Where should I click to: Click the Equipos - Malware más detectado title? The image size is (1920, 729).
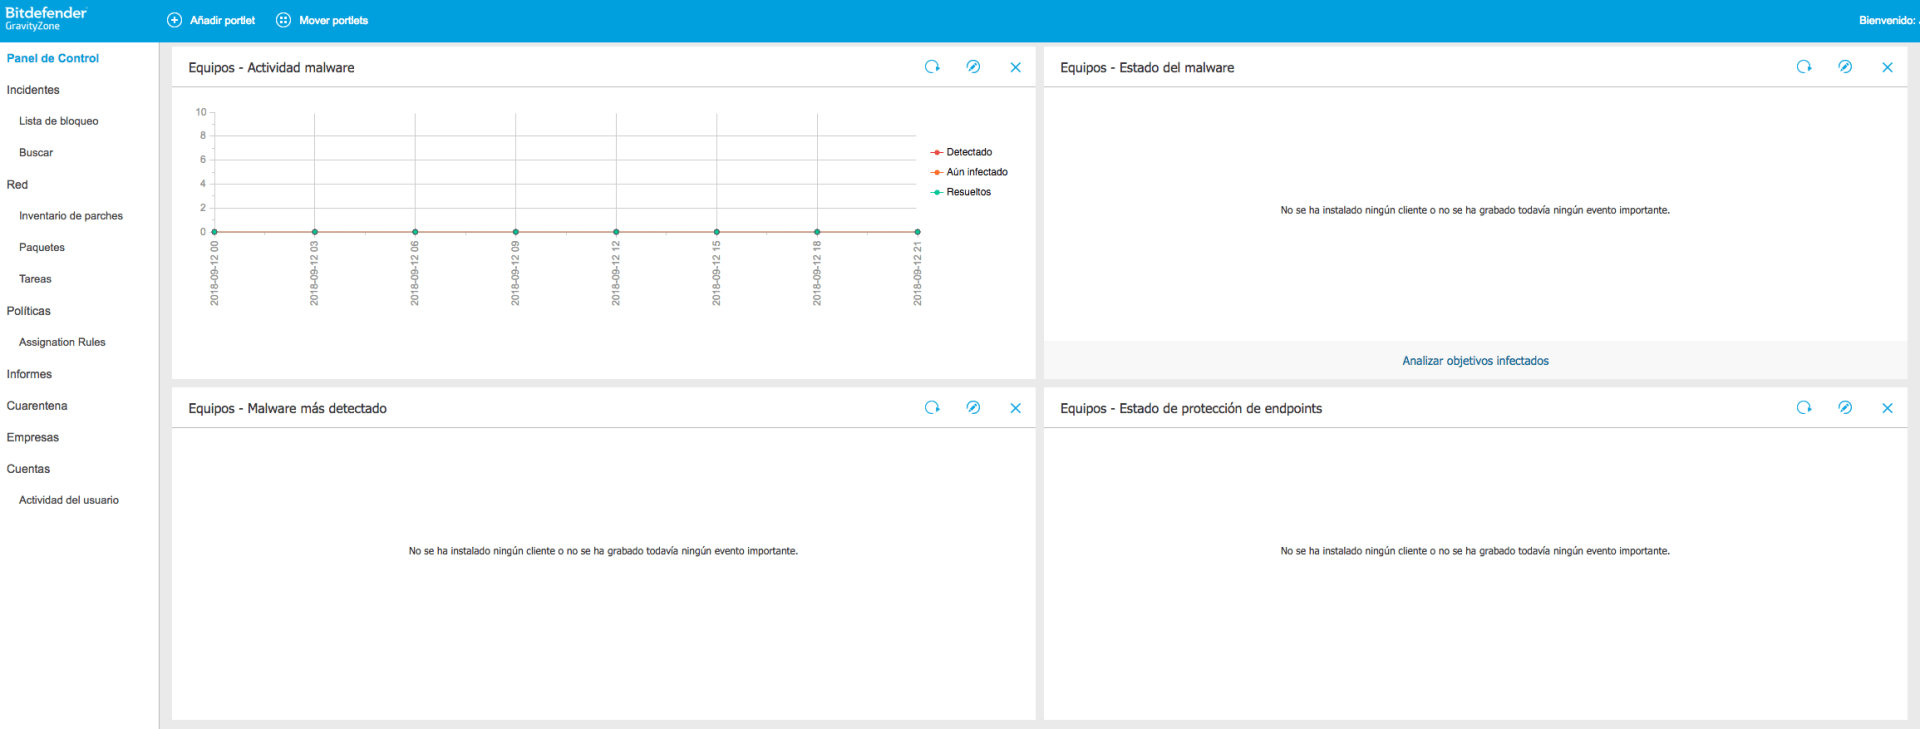coord(287,409)
